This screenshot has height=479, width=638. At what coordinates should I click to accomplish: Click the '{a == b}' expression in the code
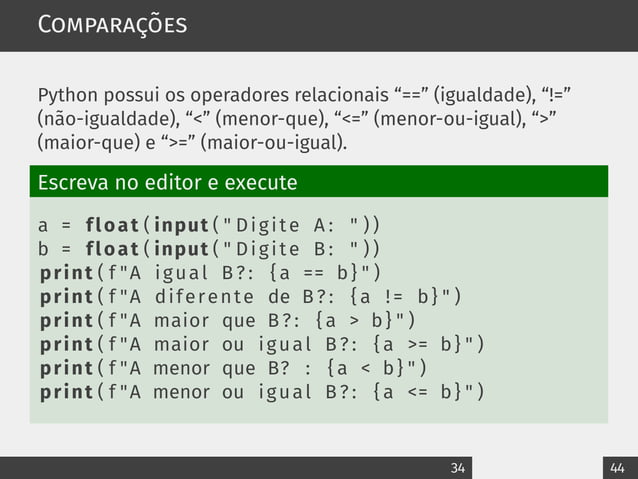pyautogui.click(x=314, y=273)
